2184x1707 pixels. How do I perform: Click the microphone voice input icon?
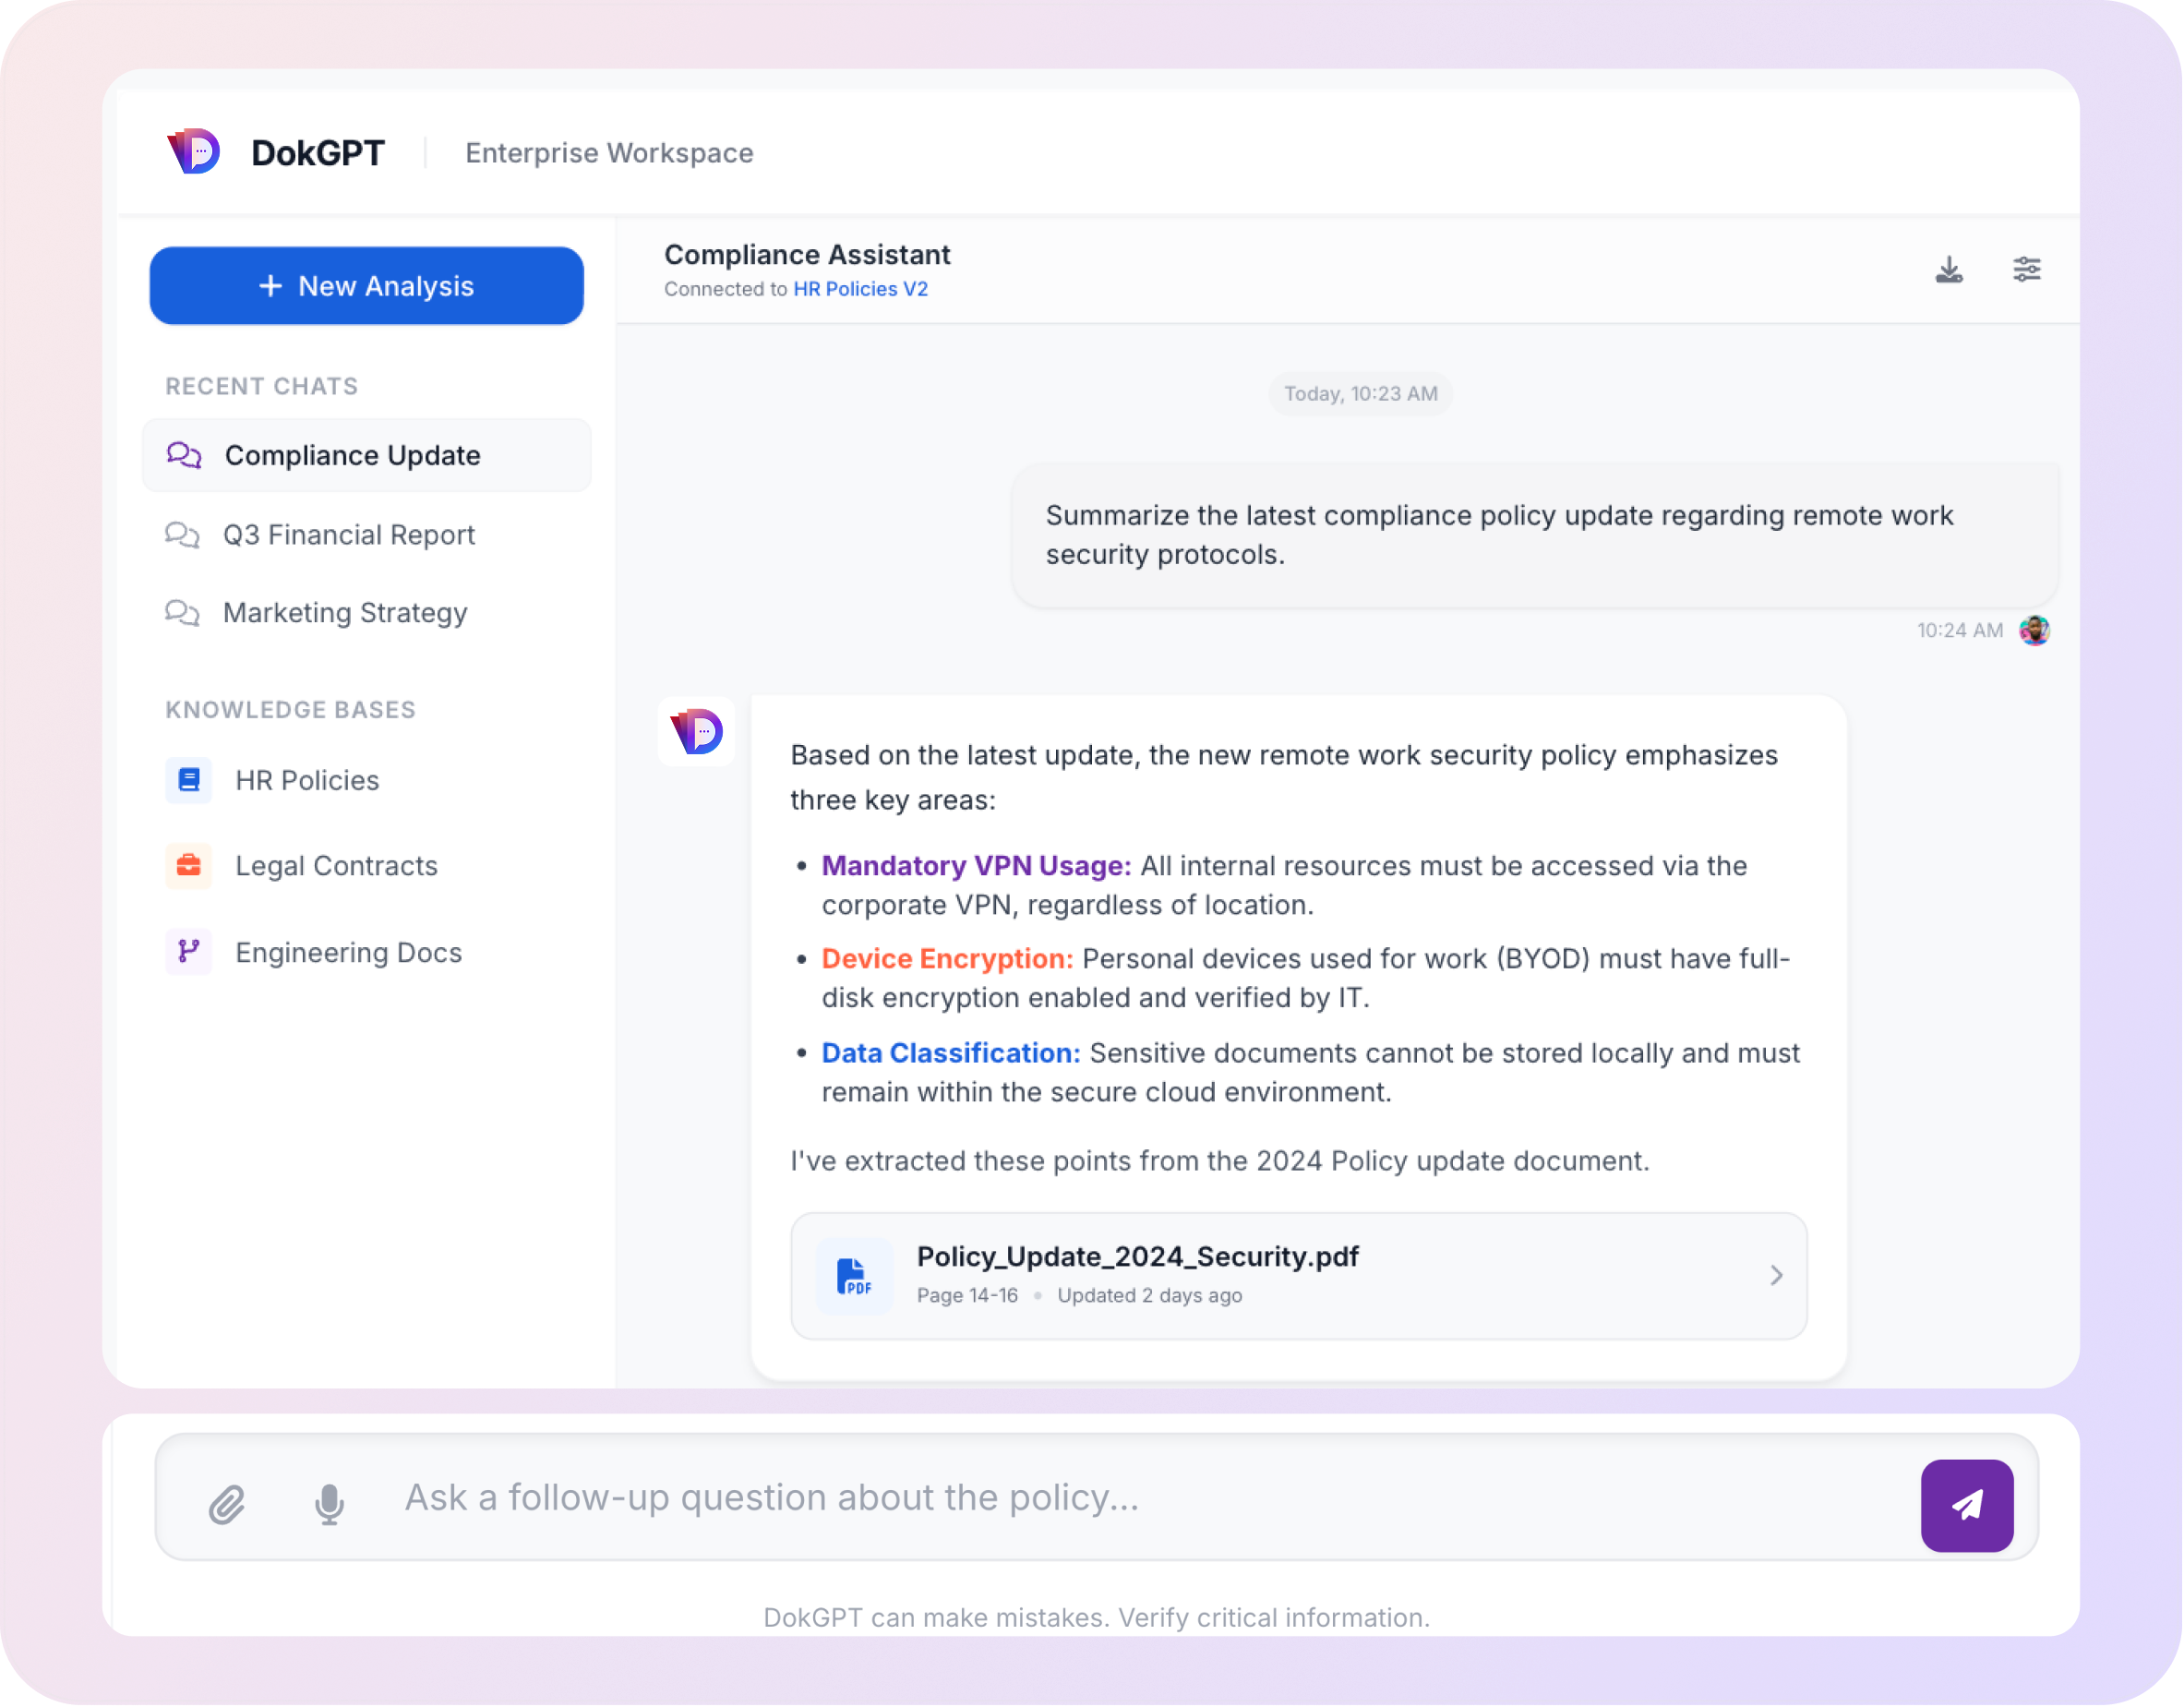[329, 1504]
